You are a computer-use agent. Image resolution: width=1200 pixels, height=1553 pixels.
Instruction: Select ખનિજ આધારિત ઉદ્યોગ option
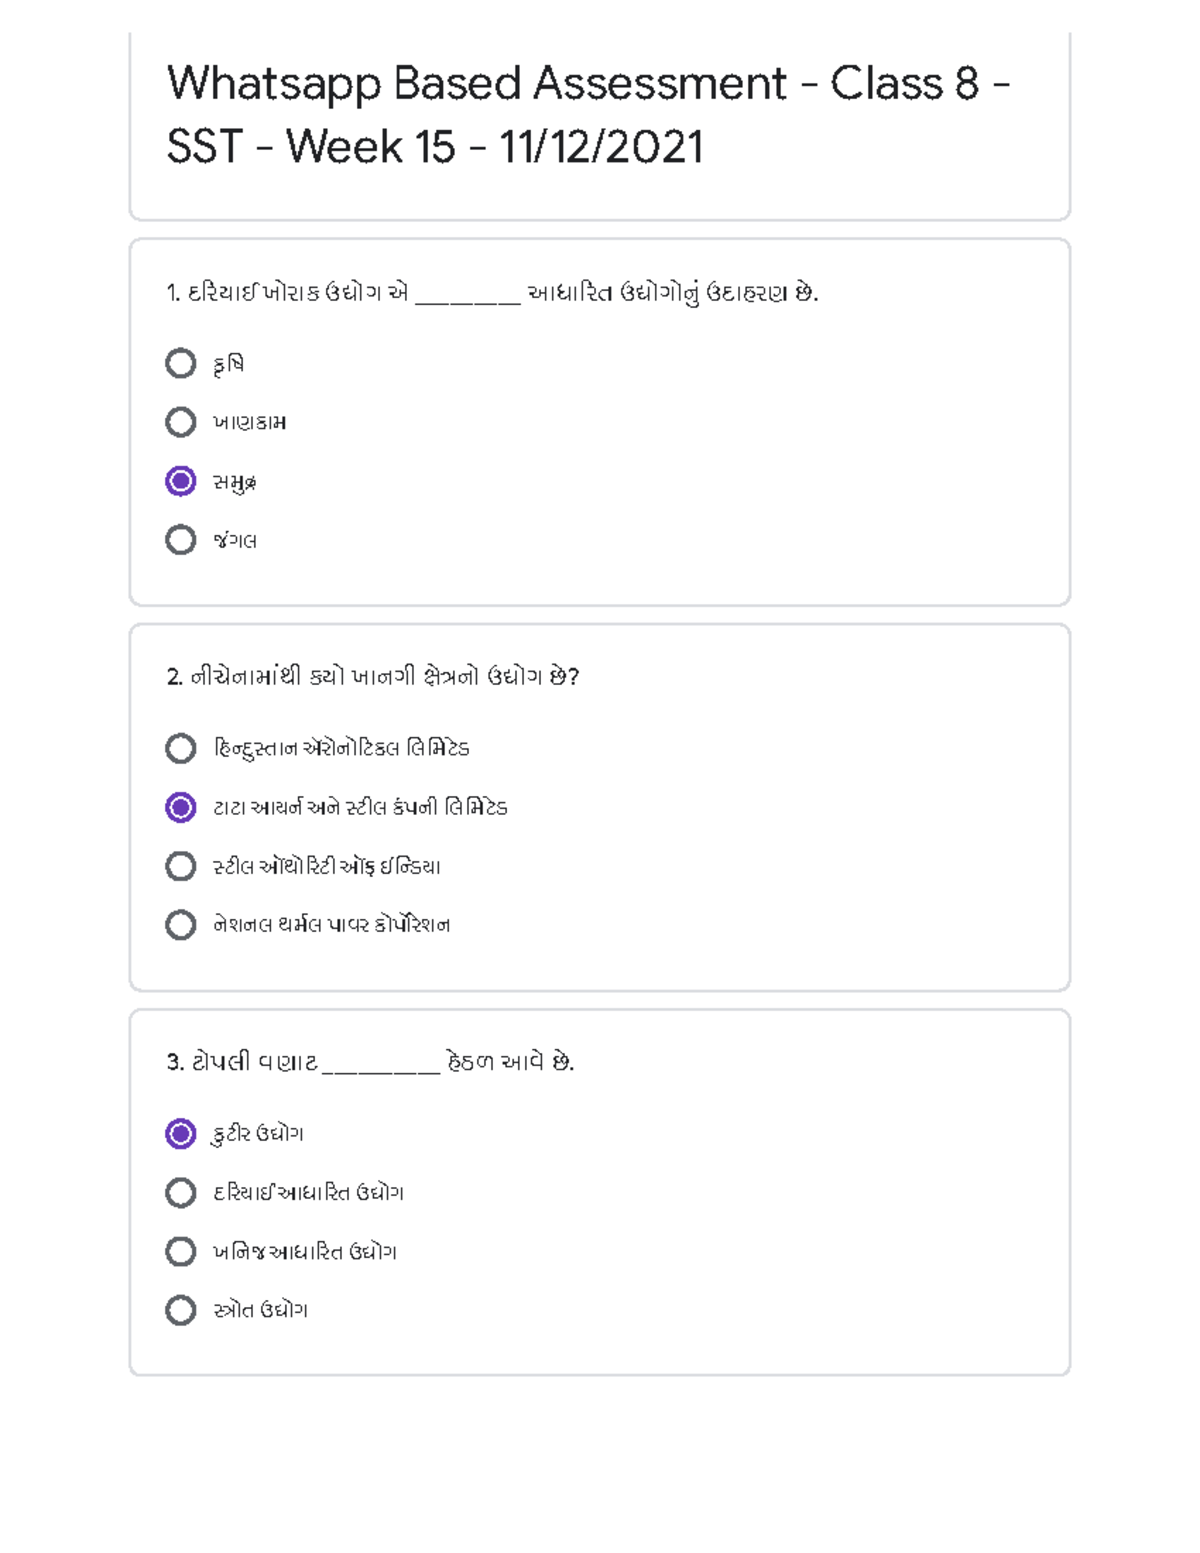point(180,1251)
